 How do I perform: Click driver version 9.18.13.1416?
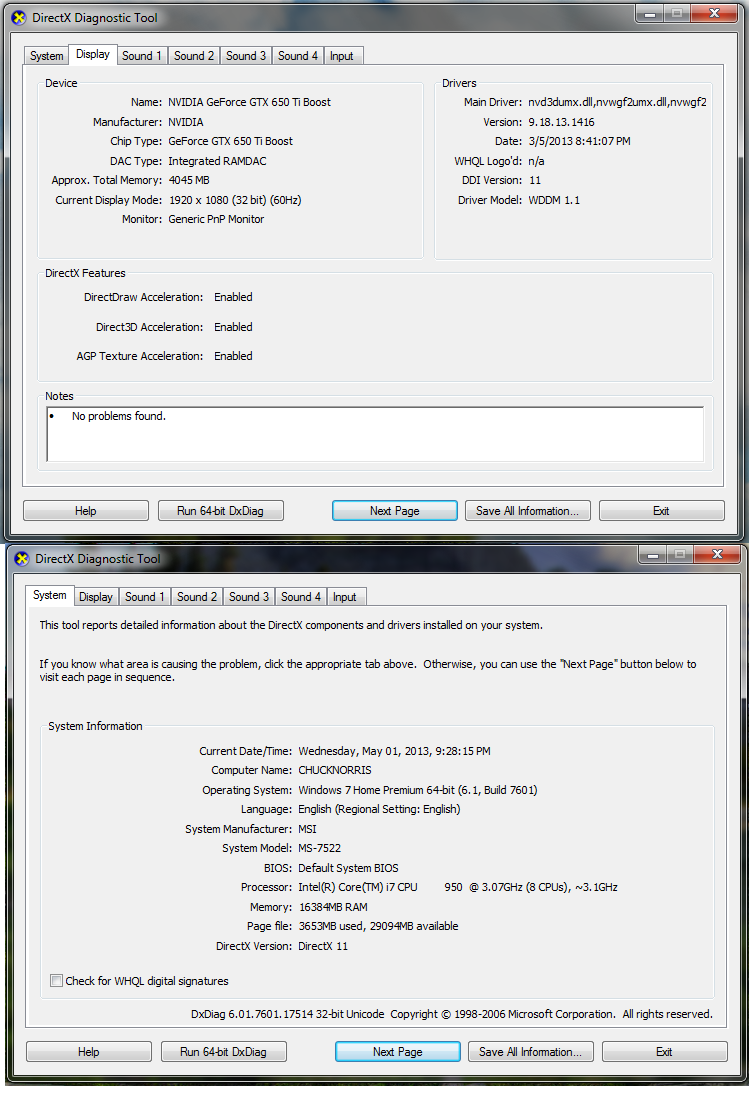[562, 122]
